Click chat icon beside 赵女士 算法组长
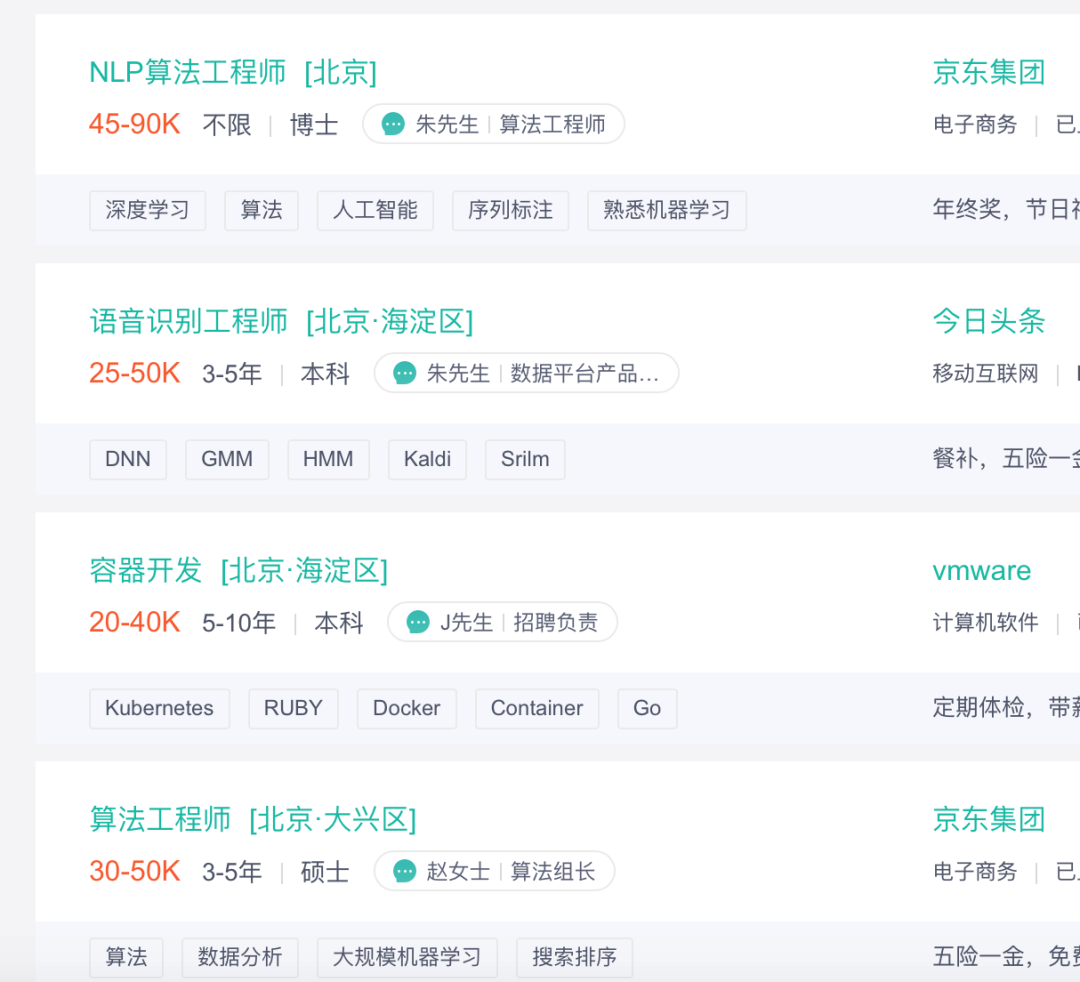The image size is (1080, 982). tap(405, 871)
